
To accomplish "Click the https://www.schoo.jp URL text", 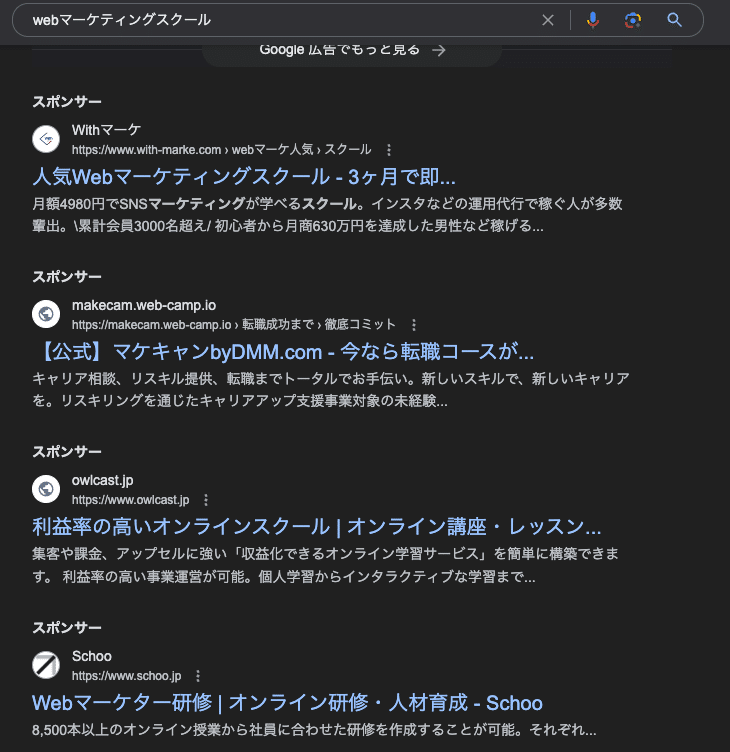I will pos(127,676).
